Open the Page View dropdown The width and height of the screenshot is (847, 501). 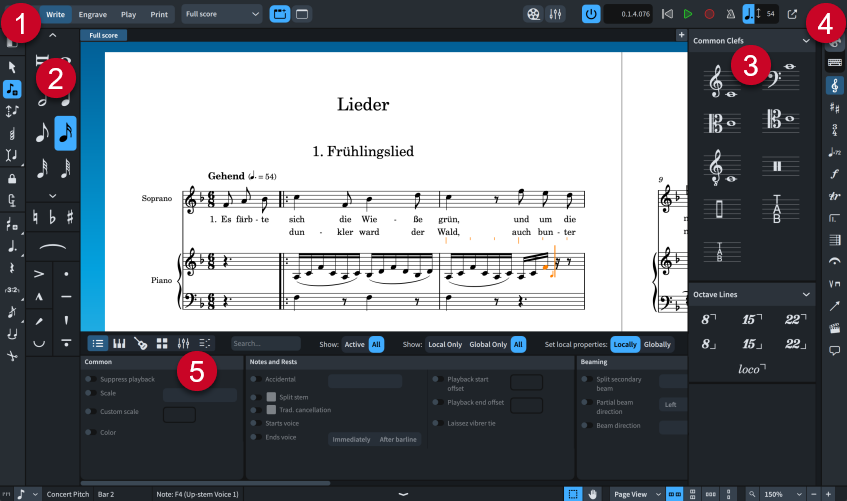coord(636,494)
